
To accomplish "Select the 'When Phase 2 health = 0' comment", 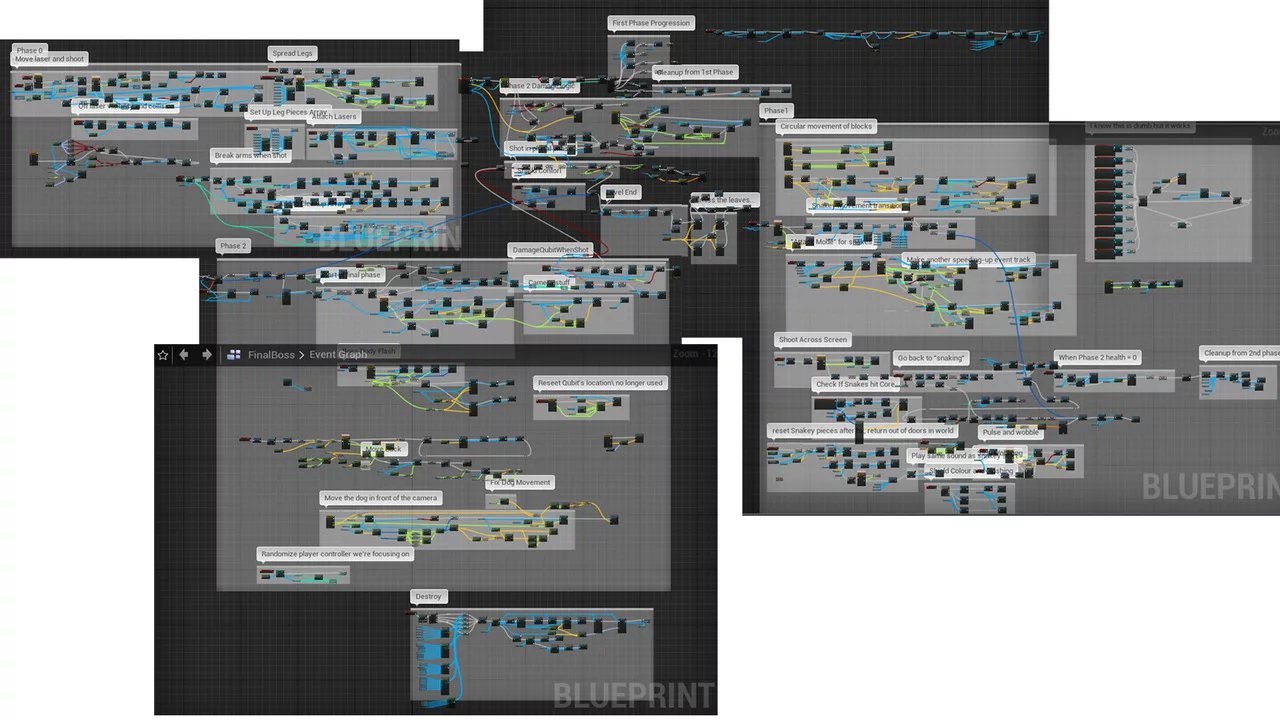I will tap(1098, 357).
